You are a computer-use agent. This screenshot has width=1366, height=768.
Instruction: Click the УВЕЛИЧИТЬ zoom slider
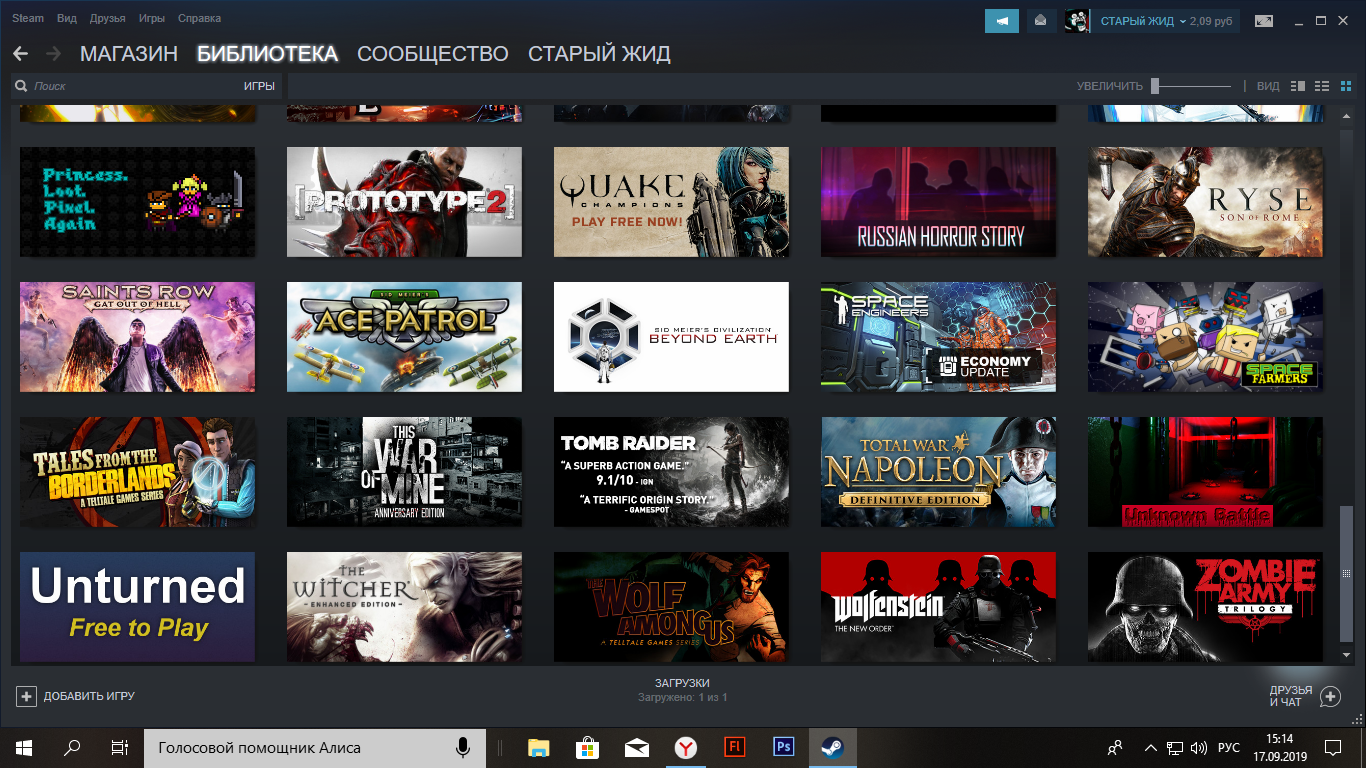(1193, 86)
